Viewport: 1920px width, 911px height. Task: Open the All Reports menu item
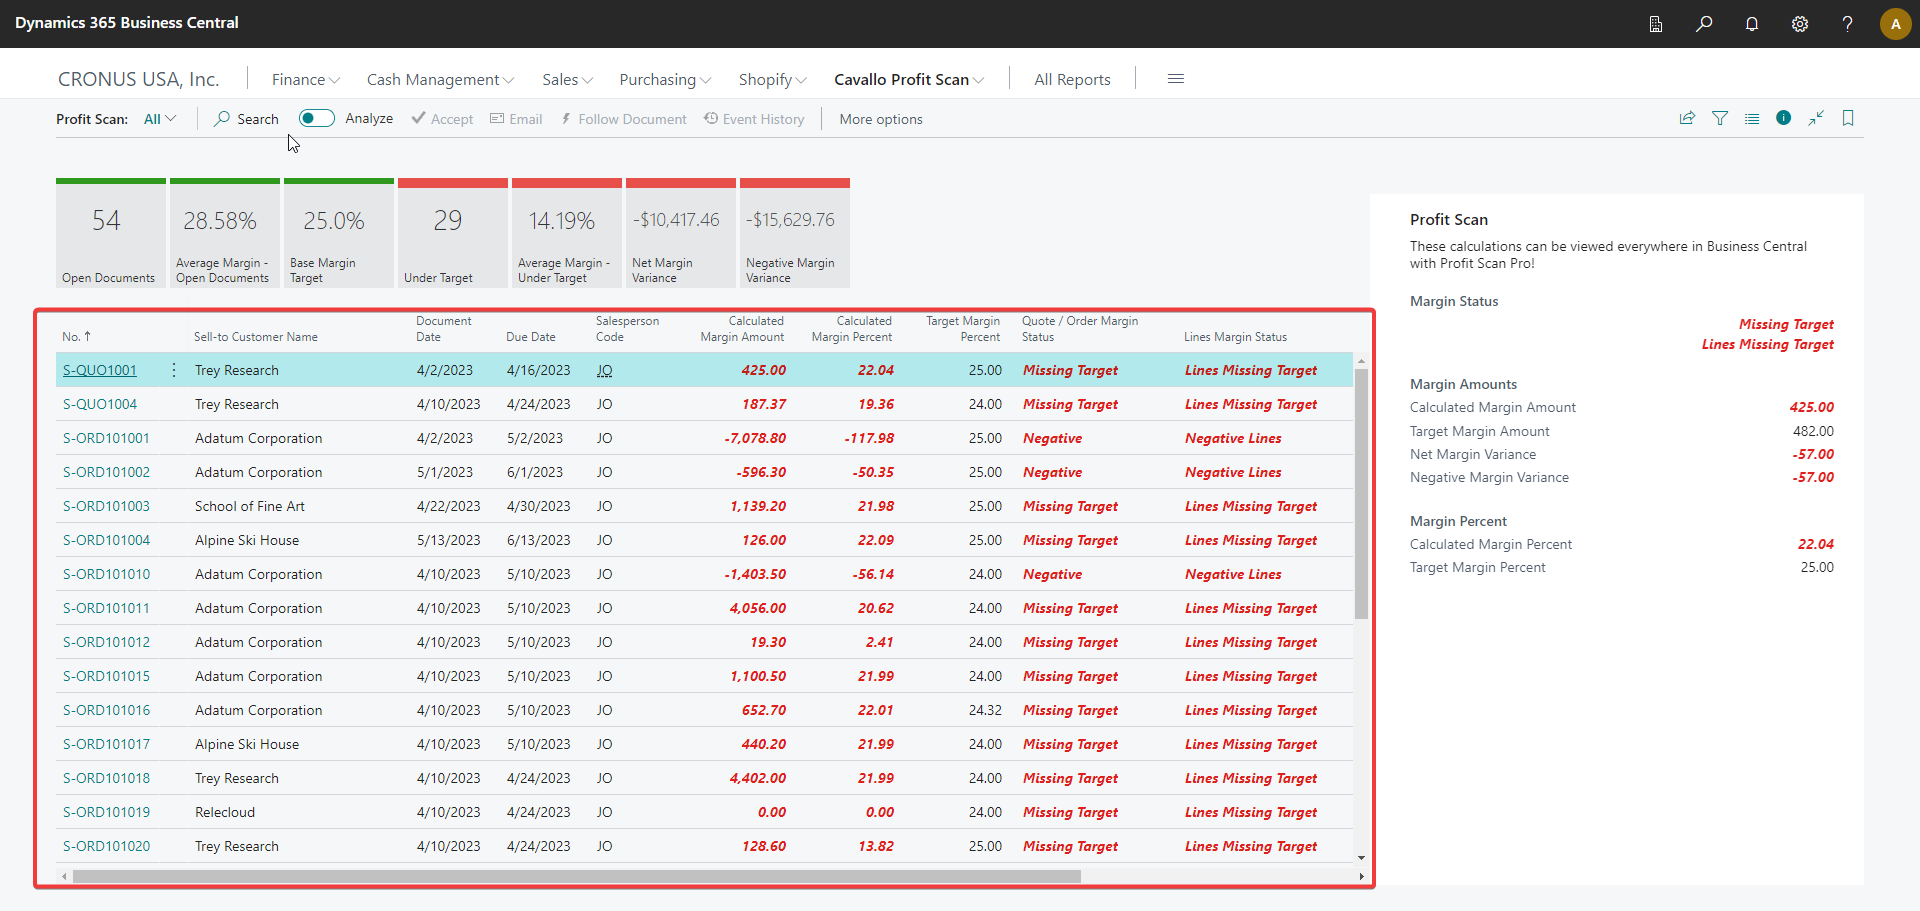tap(1072, 79)
